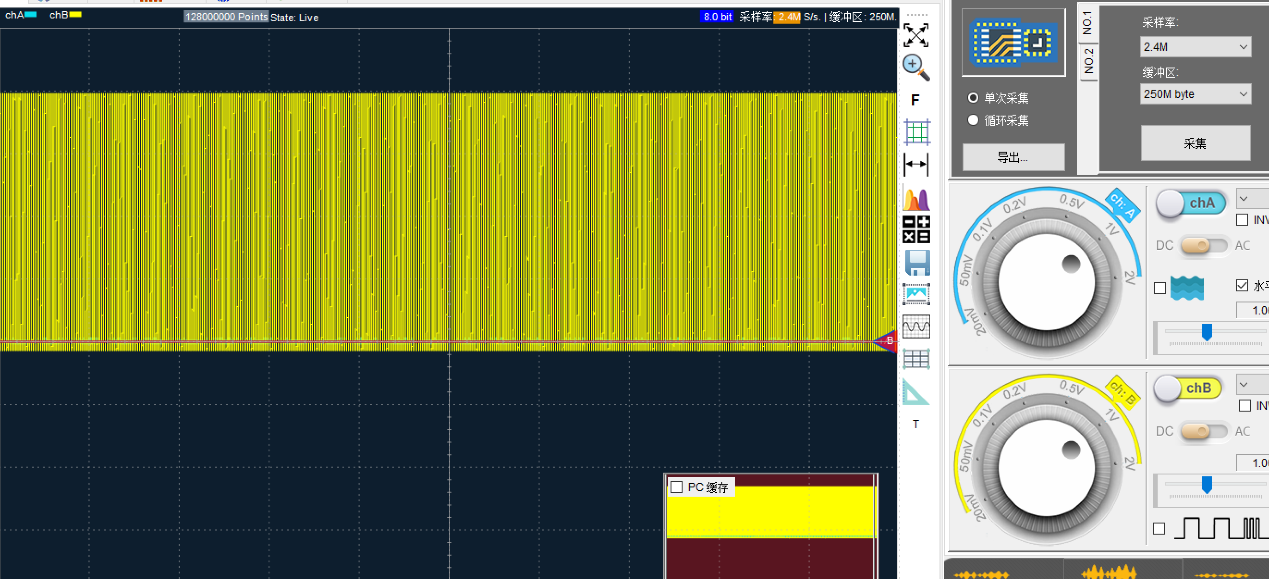The width and height of the screenshot is (1269, 579).
Task: Toggle the chB channel switch
Action: pos(1188,388)
